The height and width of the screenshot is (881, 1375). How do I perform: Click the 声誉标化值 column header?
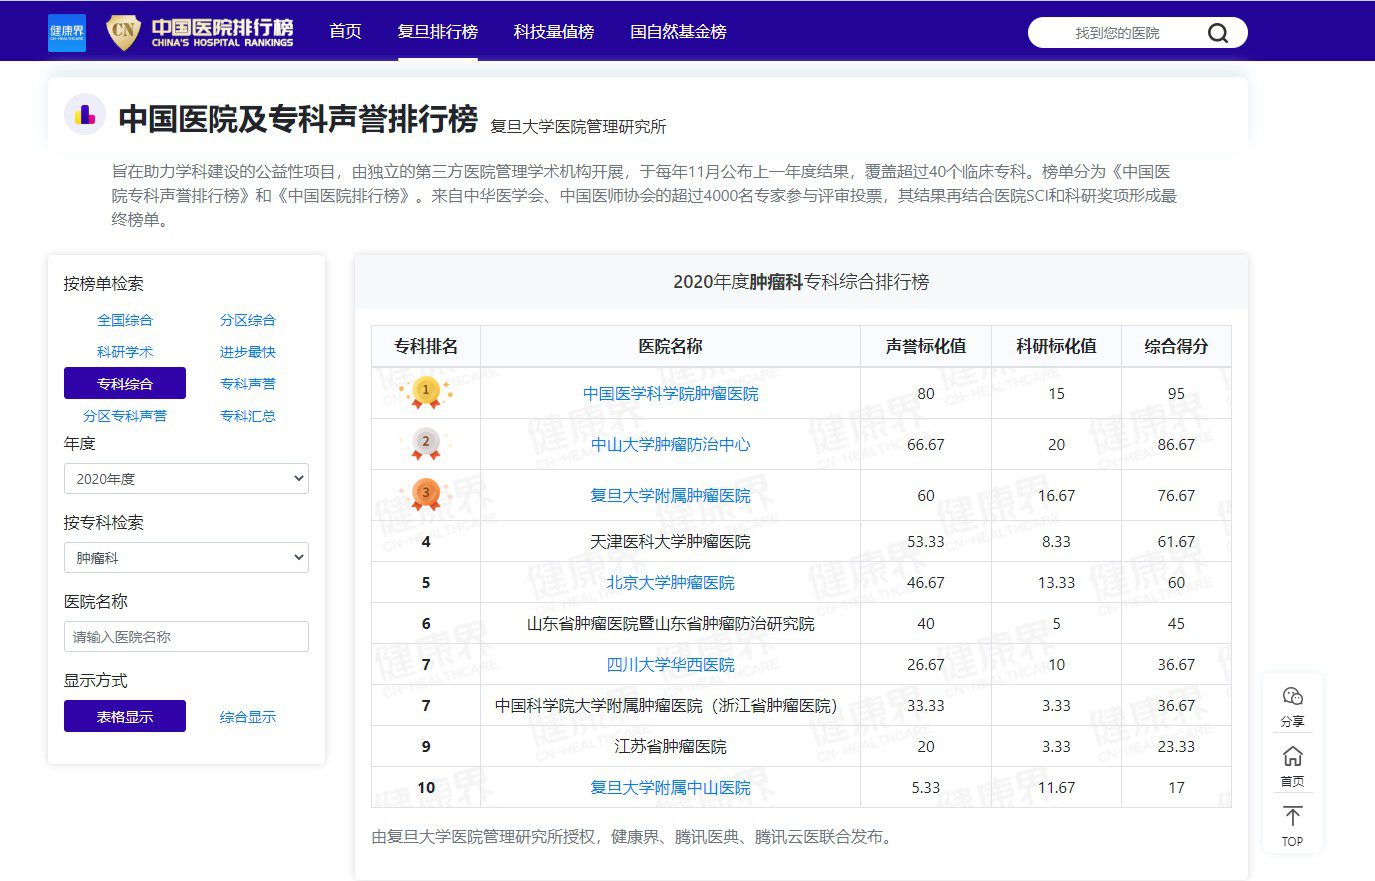click(x=926, y=346)
